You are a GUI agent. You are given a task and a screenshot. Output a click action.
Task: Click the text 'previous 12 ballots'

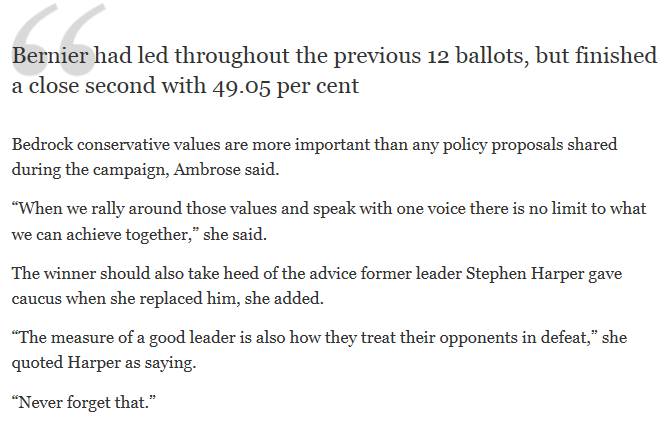[x=431, y=56]
